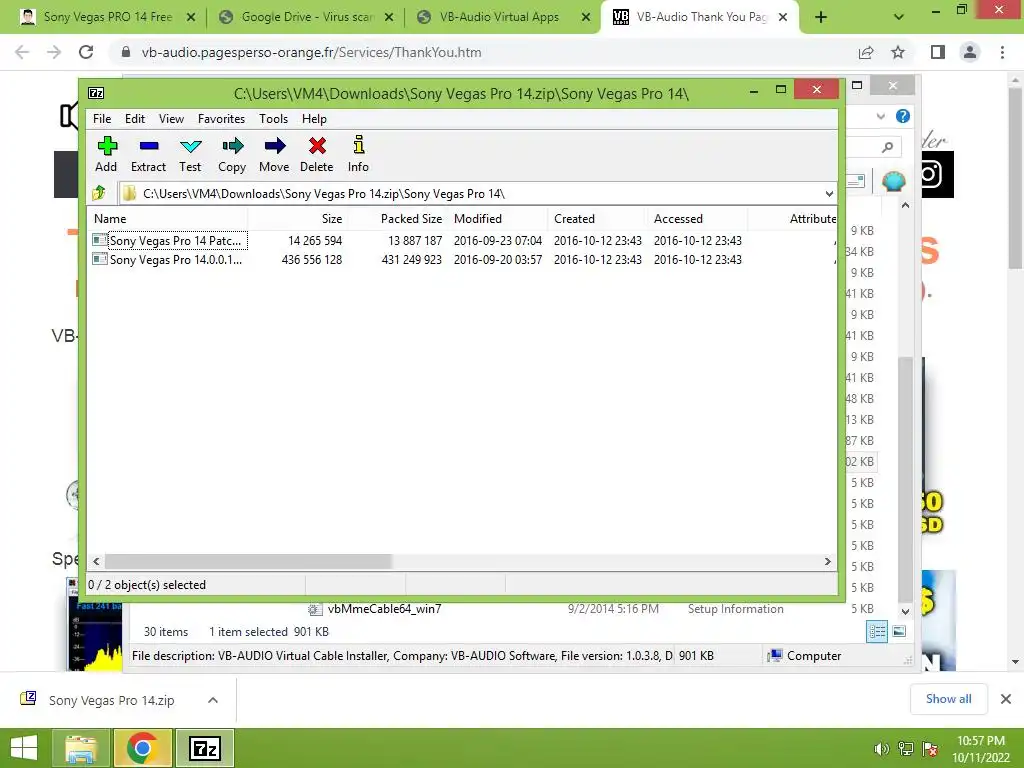Open a new Chrome tab
This screenshot has height=768, width=1024.
pyautogui.click(x=821, y=17)
